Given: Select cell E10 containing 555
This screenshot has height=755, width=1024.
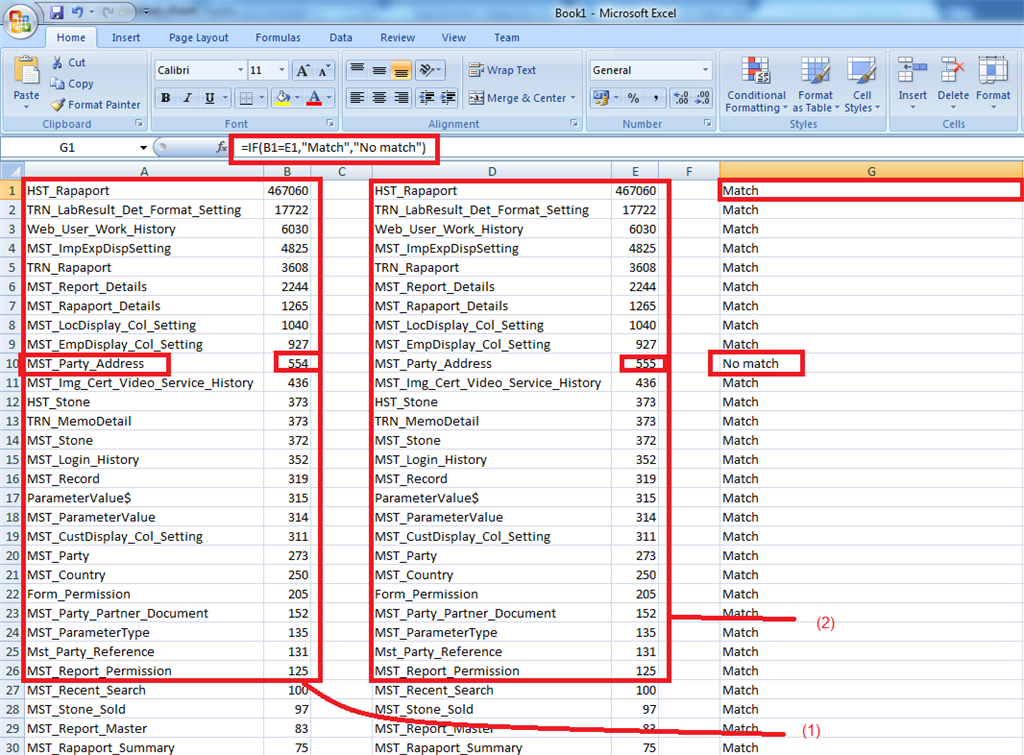Looking at the screenshot, I should click(x=635, y=364).
